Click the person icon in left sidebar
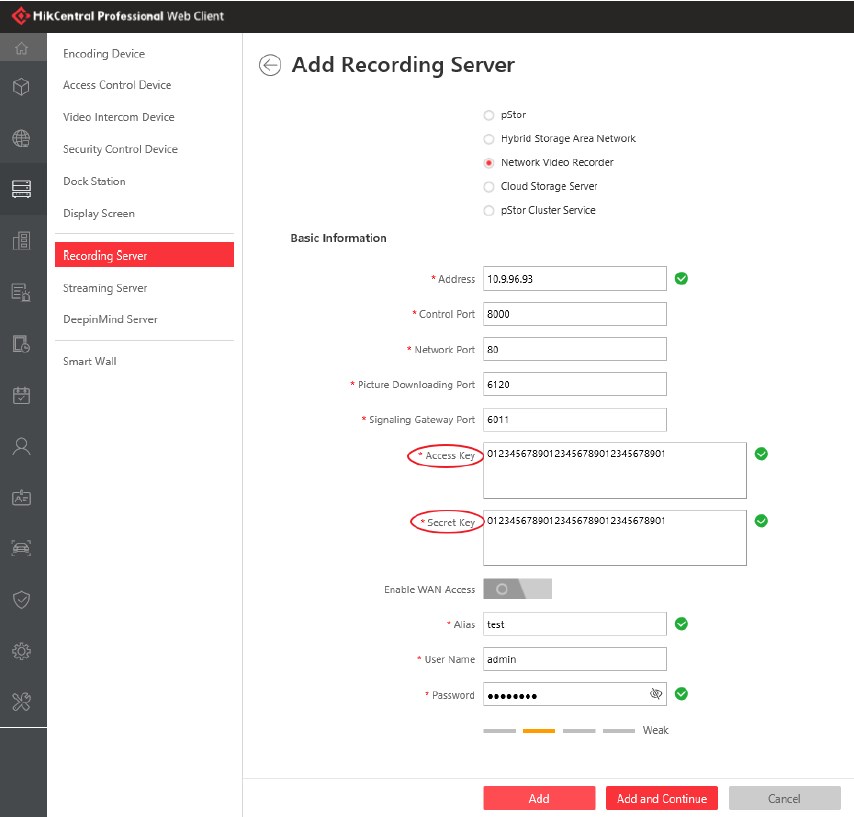Screen dimensions: 854x817 pos(22,446)
